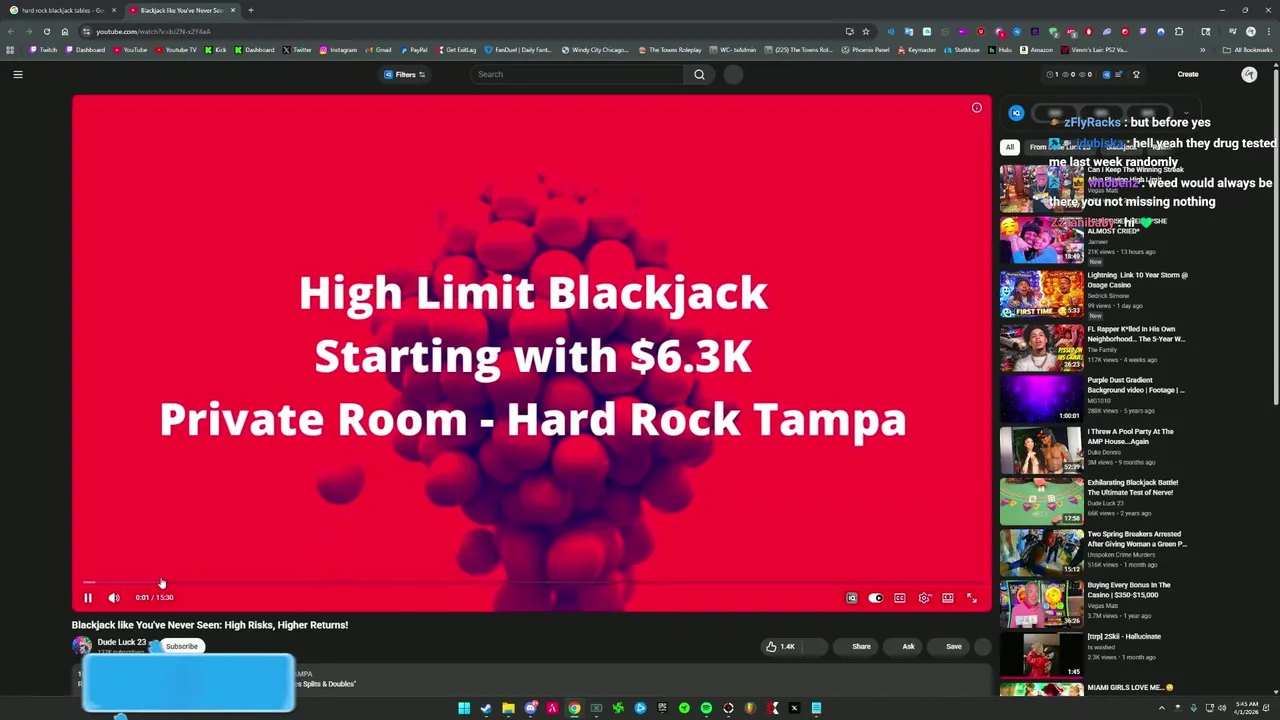Open Exhilarating Blackjack Battle video thumbnail
This screenshot has width=1280, height=720.
tap(1041, 501)
